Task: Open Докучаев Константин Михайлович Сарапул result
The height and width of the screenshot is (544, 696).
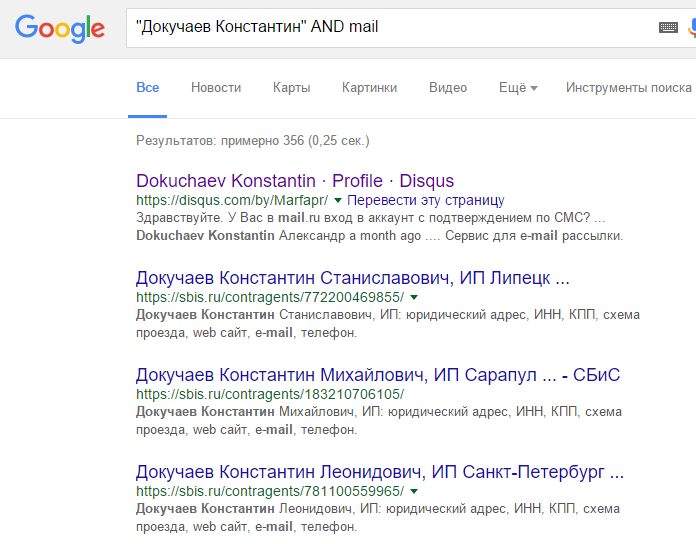Action: 378,375
